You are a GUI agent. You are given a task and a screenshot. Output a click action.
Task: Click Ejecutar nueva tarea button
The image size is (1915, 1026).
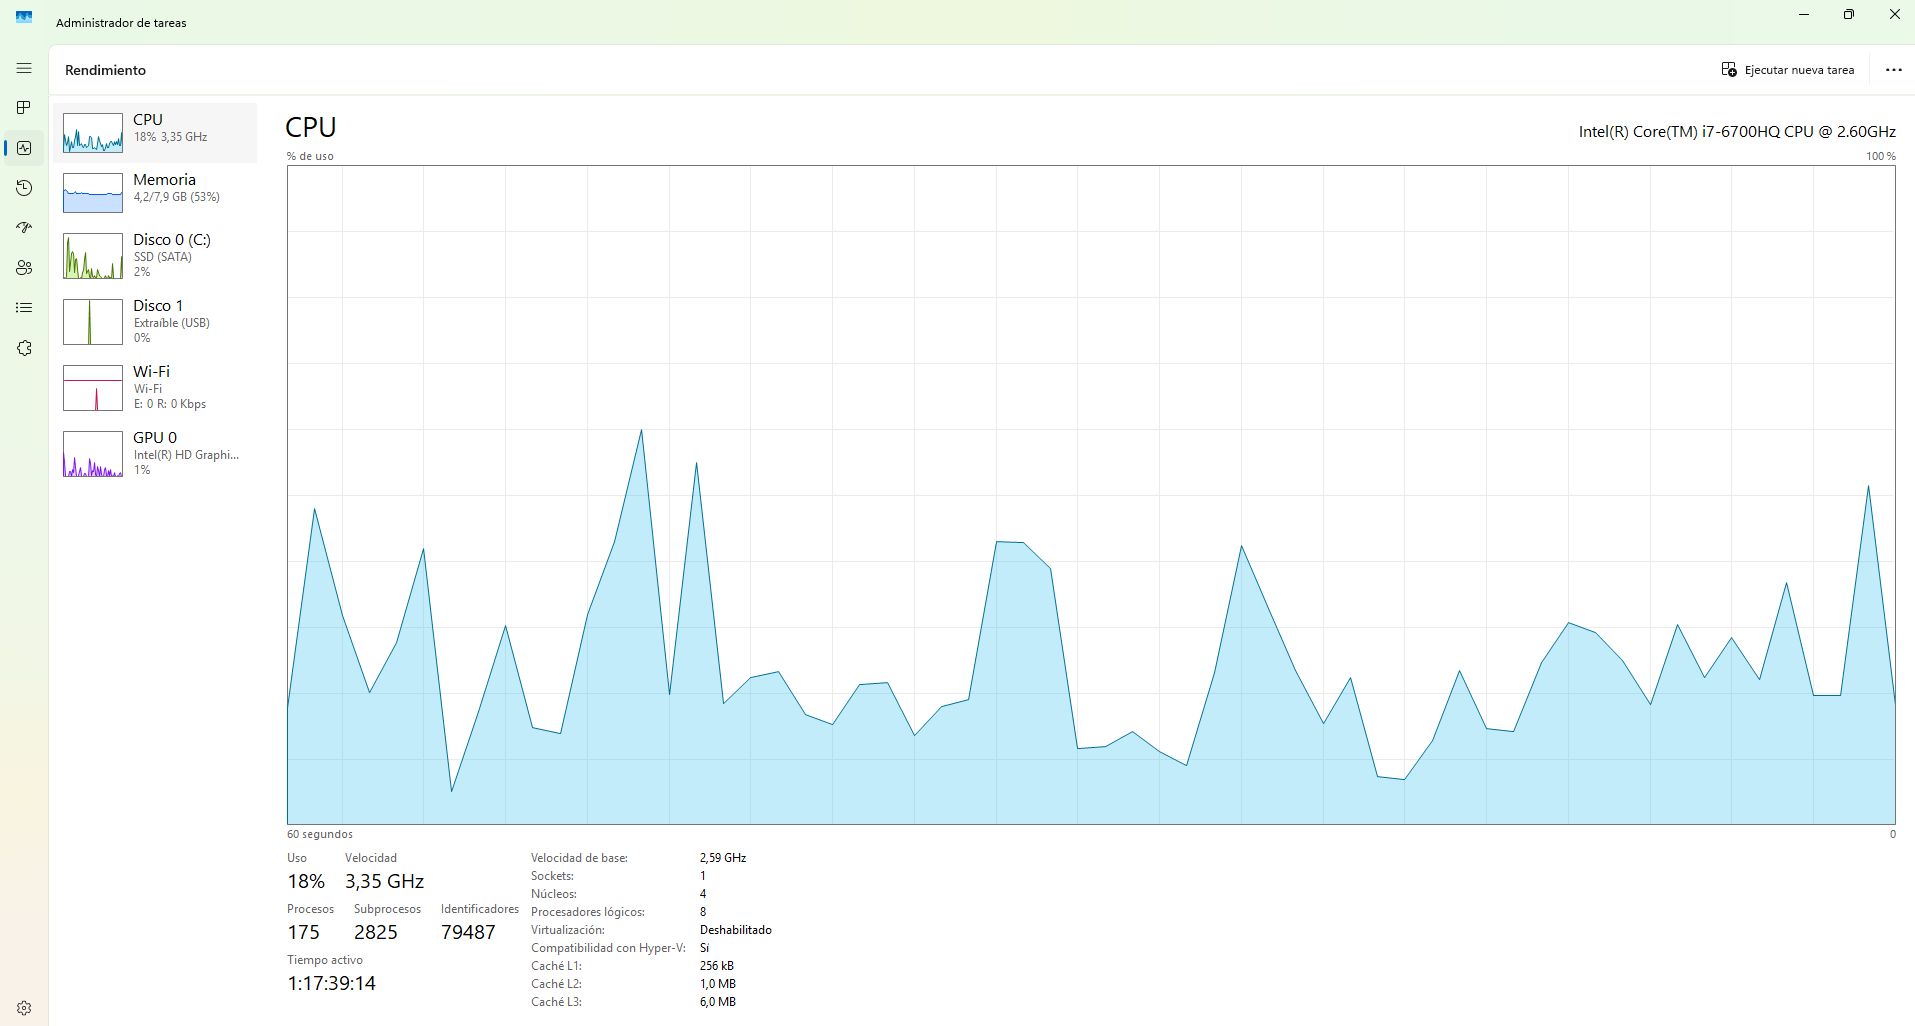[x=1787, y=70]
